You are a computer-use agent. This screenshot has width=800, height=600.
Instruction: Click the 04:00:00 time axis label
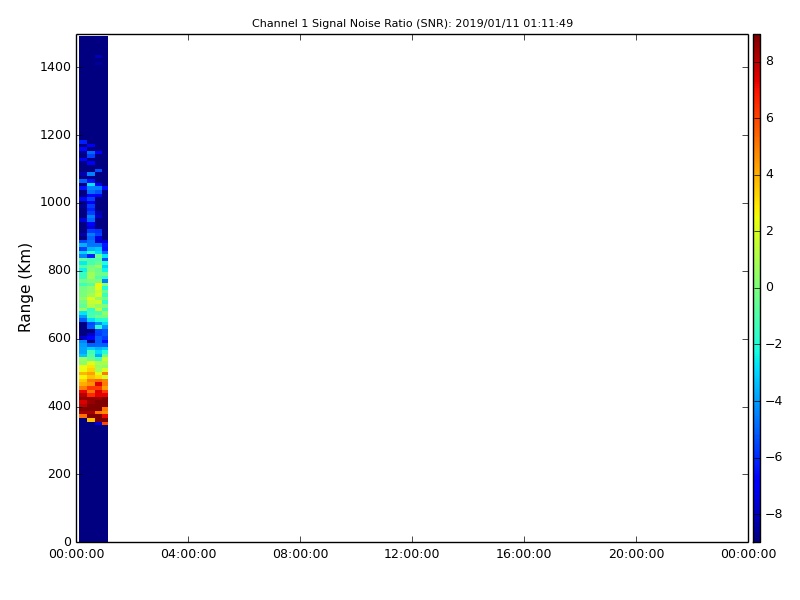(x=188, y=554)
